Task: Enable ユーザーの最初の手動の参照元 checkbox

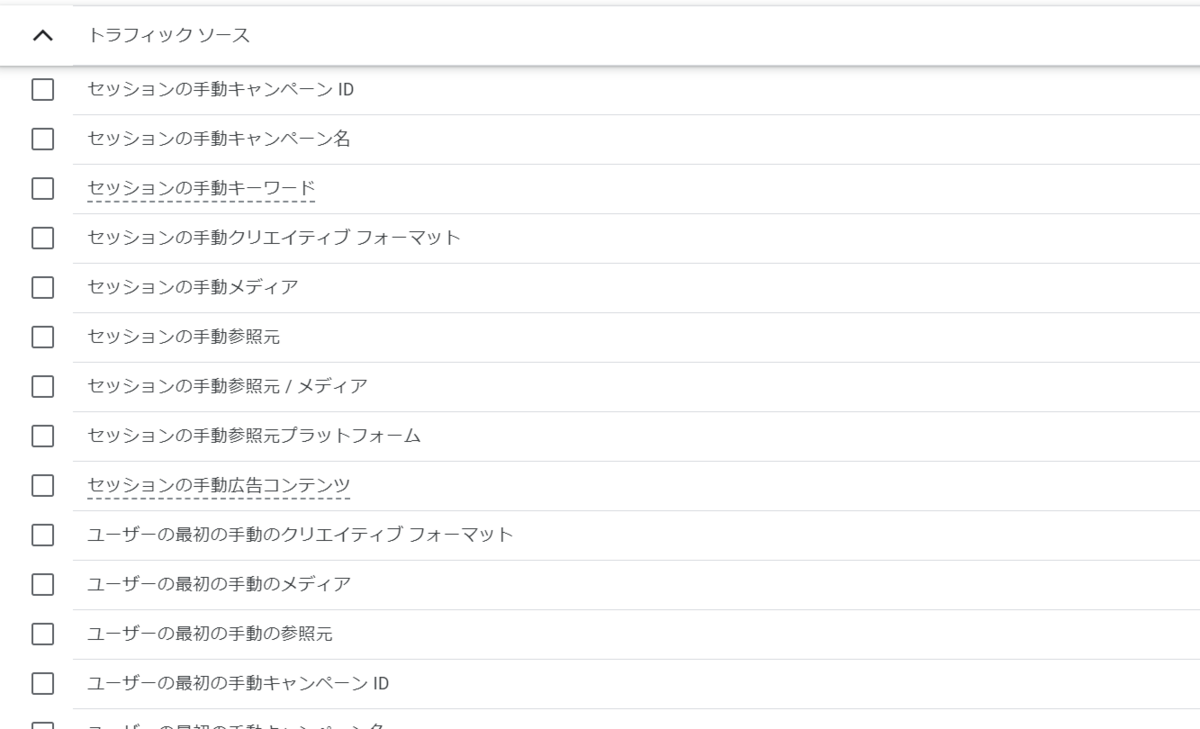Action: (x=42, y=635)
